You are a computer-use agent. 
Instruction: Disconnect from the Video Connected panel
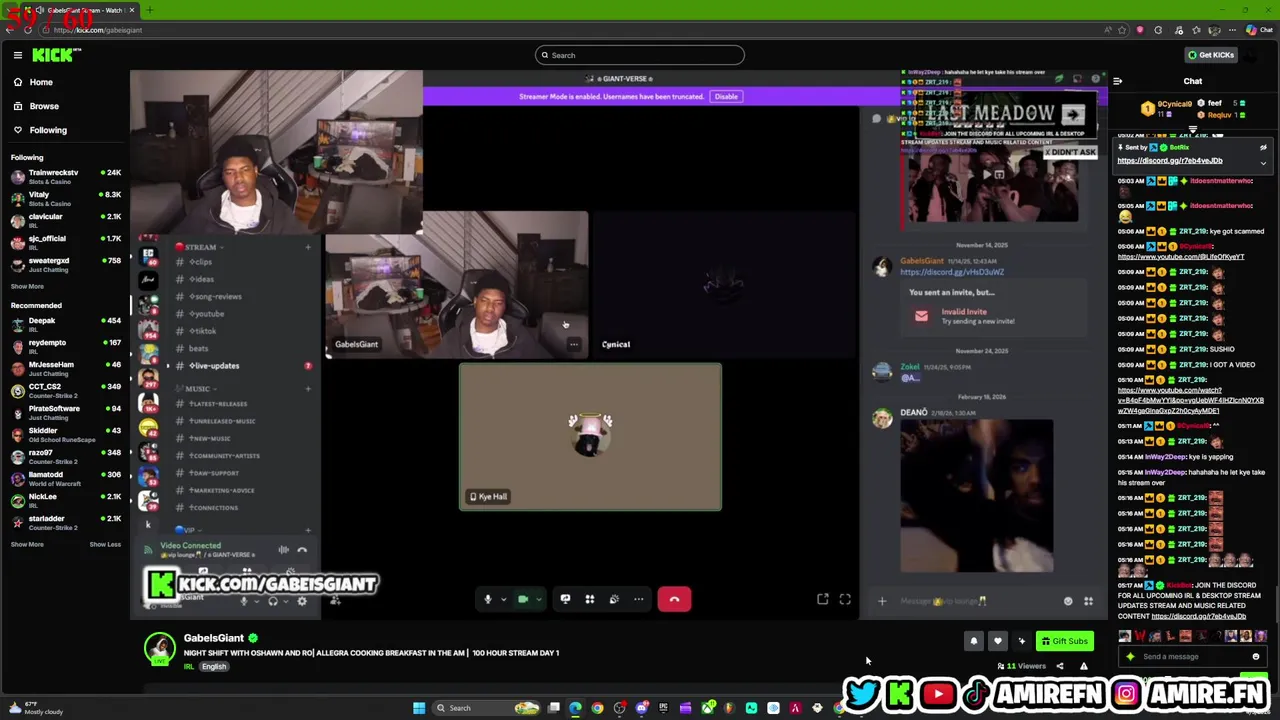302,550
